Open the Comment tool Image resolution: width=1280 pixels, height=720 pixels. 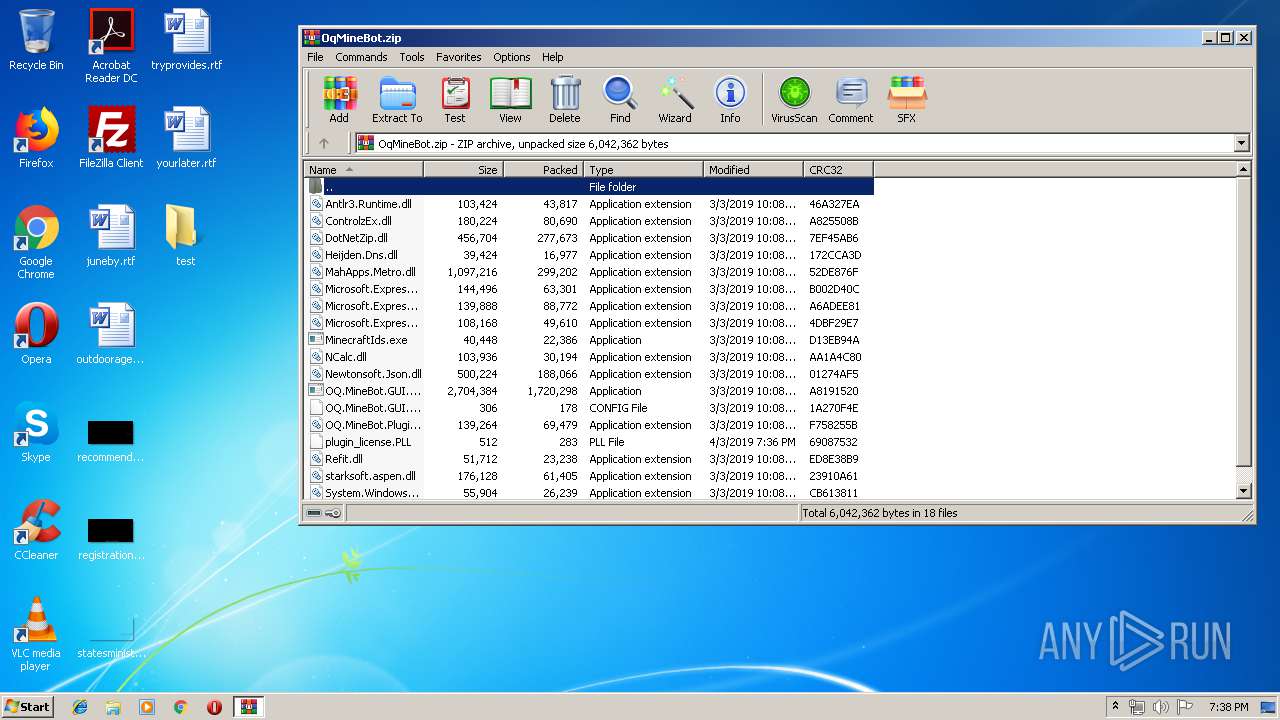click(851, 100)
